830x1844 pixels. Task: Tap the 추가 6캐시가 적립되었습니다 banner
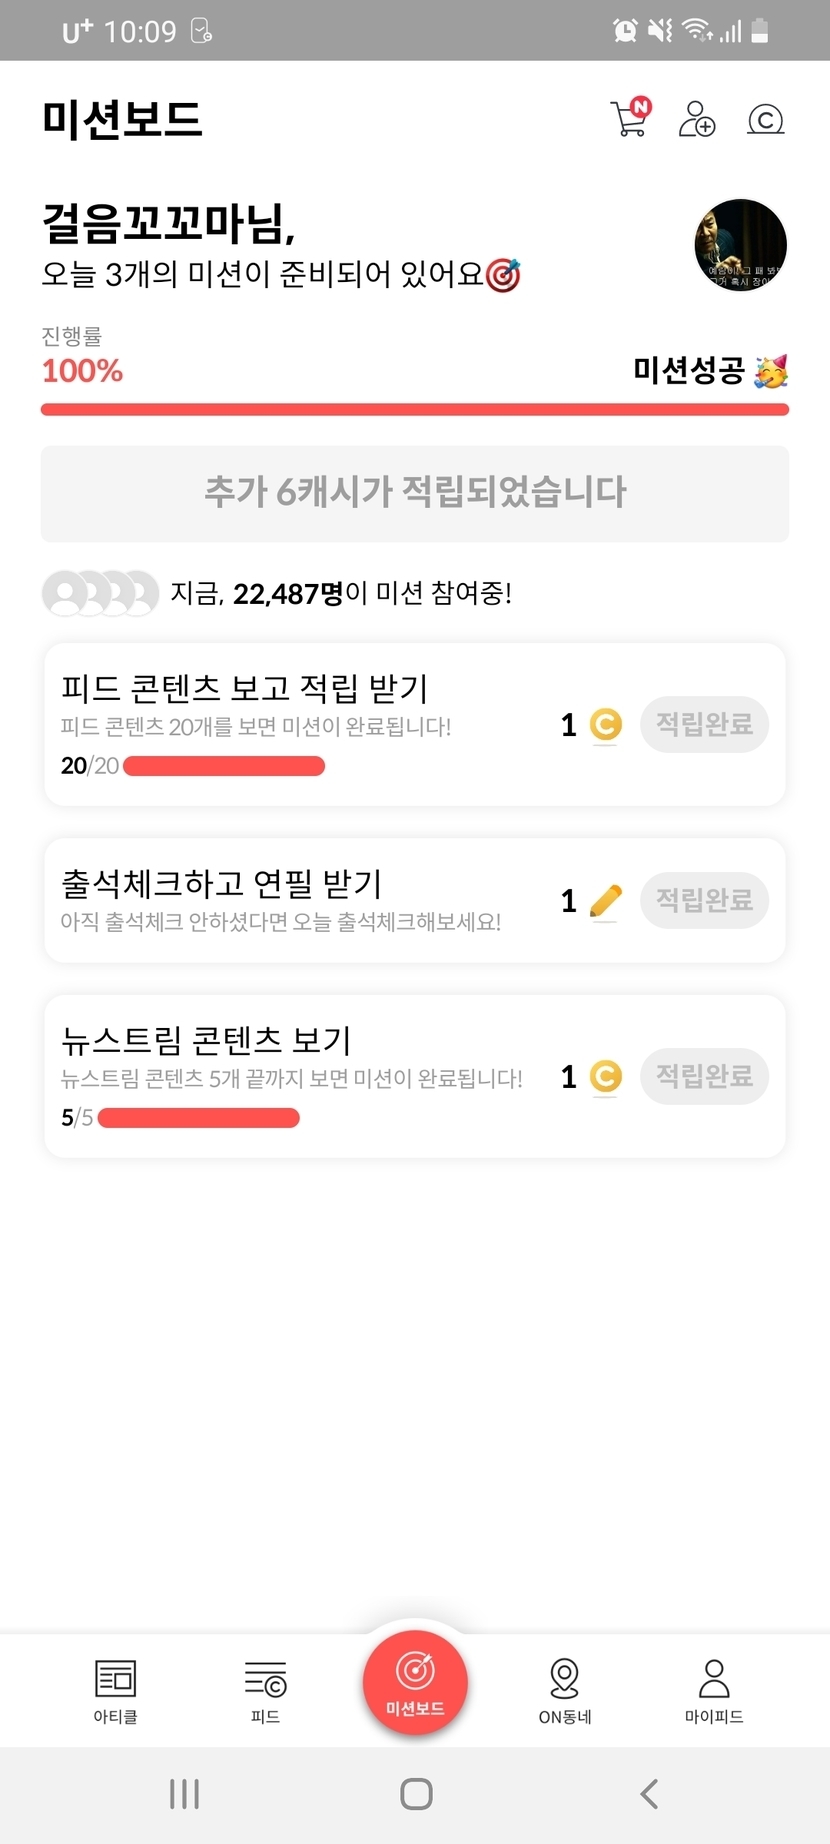415,493
